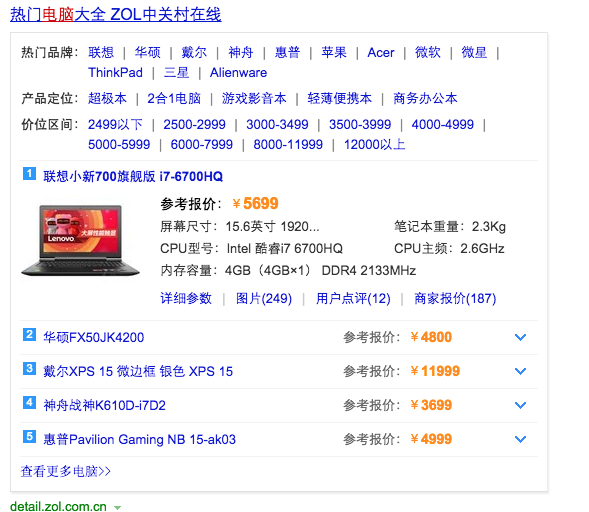
Task: Expand the 惠普Pavilion Gaming entry chevron
Action: tap(520, 439)
